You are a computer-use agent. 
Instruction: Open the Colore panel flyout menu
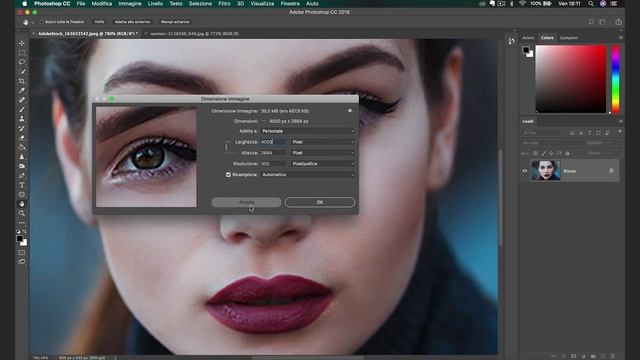click(x=620, y=38)
